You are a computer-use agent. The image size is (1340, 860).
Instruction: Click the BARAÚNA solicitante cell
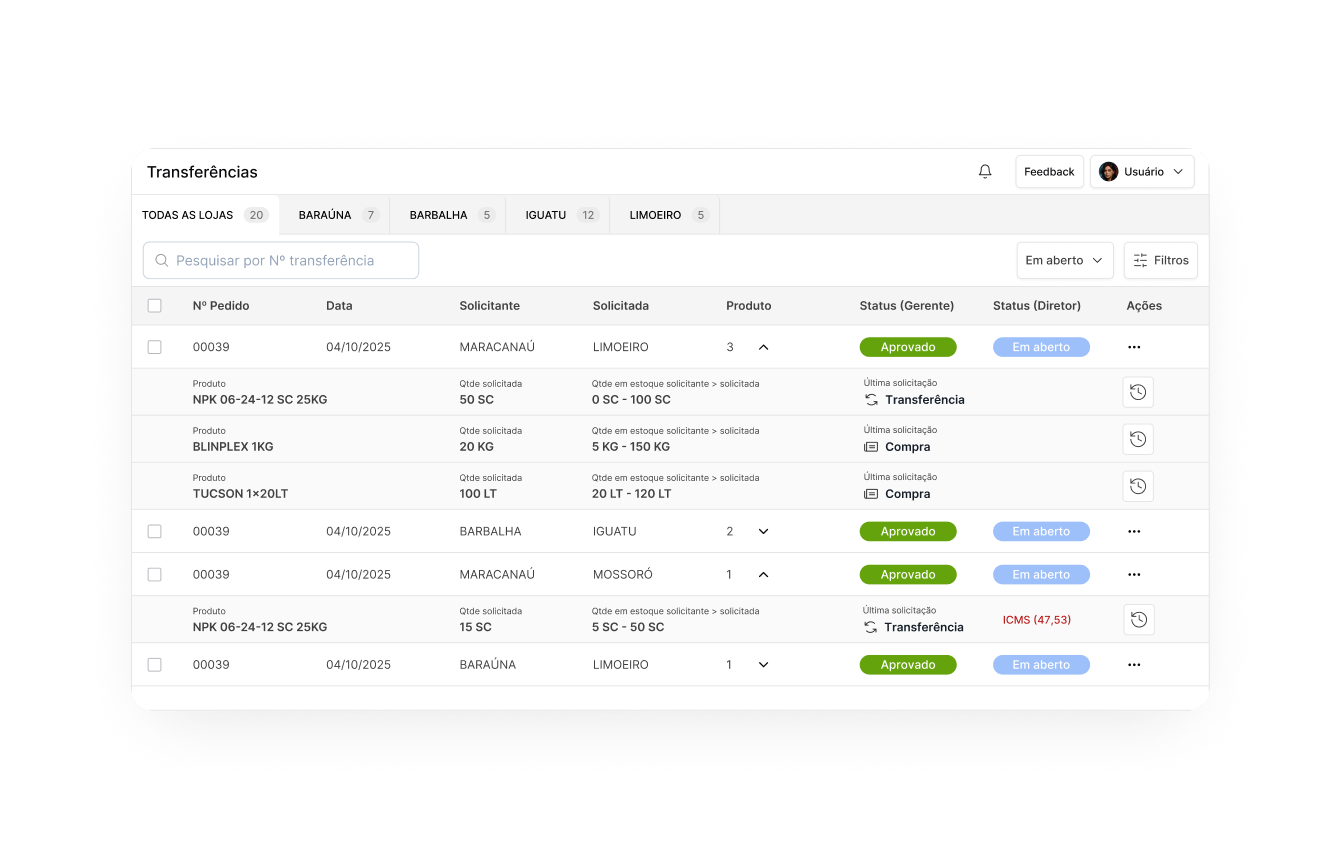coord(488,665)
